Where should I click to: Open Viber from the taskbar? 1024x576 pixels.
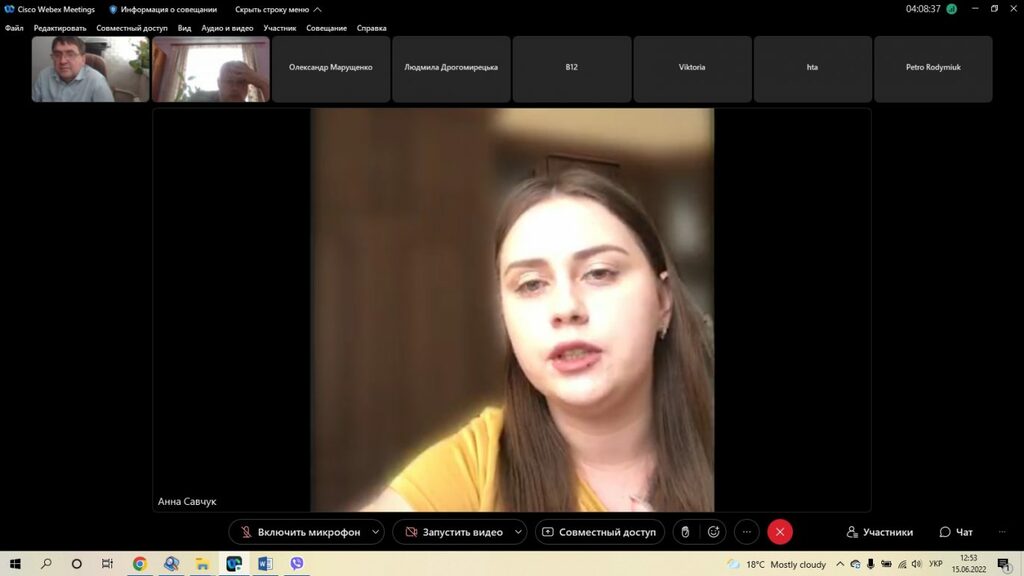click(x=296, y=564)
